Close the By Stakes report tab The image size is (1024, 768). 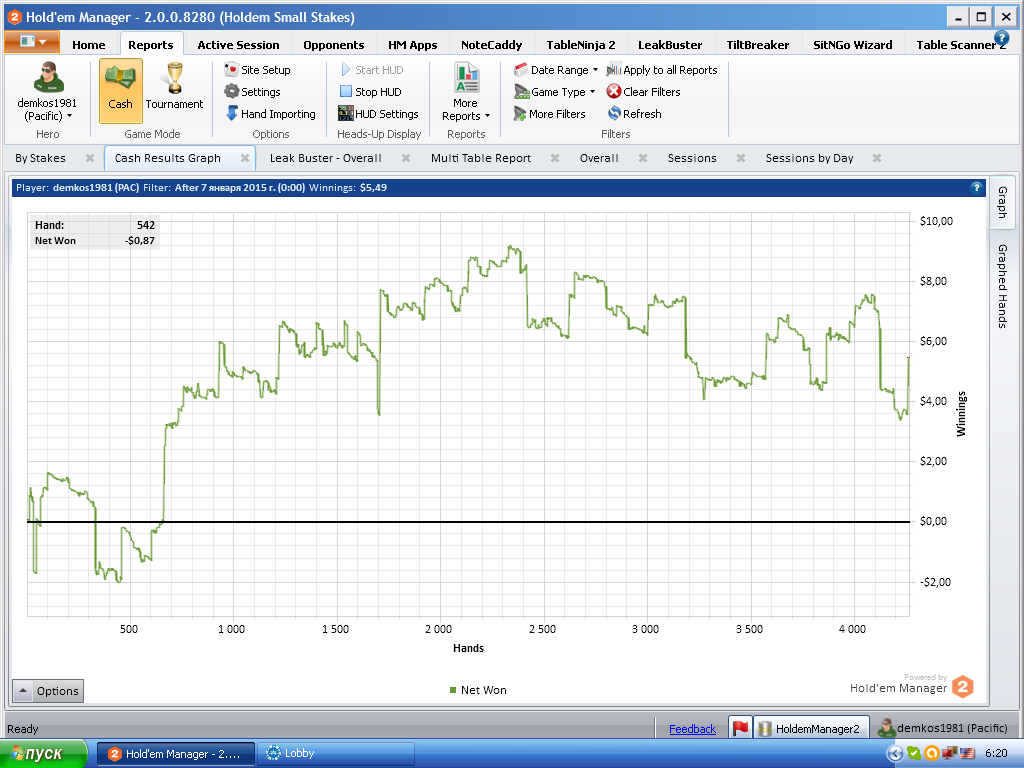click(x=90, y=158)
